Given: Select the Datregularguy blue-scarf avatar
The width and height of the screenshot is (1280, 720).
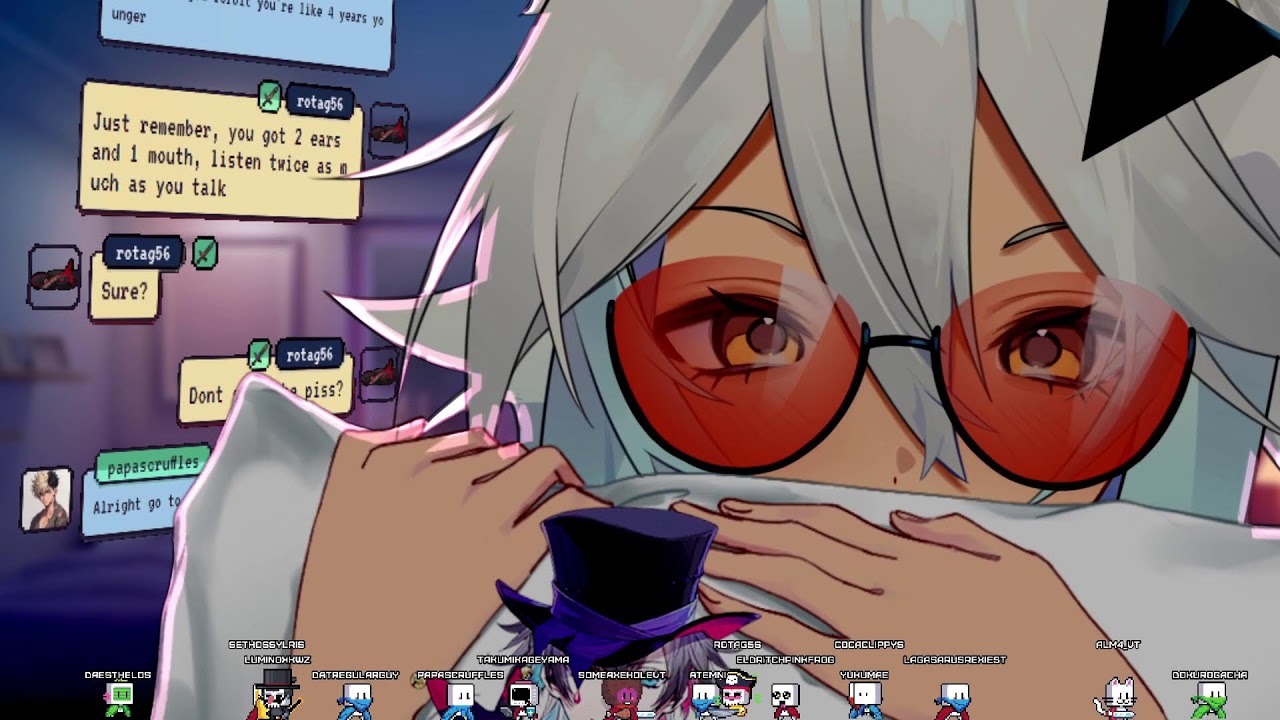Looking at the screenshot, I should click(355, 701).
